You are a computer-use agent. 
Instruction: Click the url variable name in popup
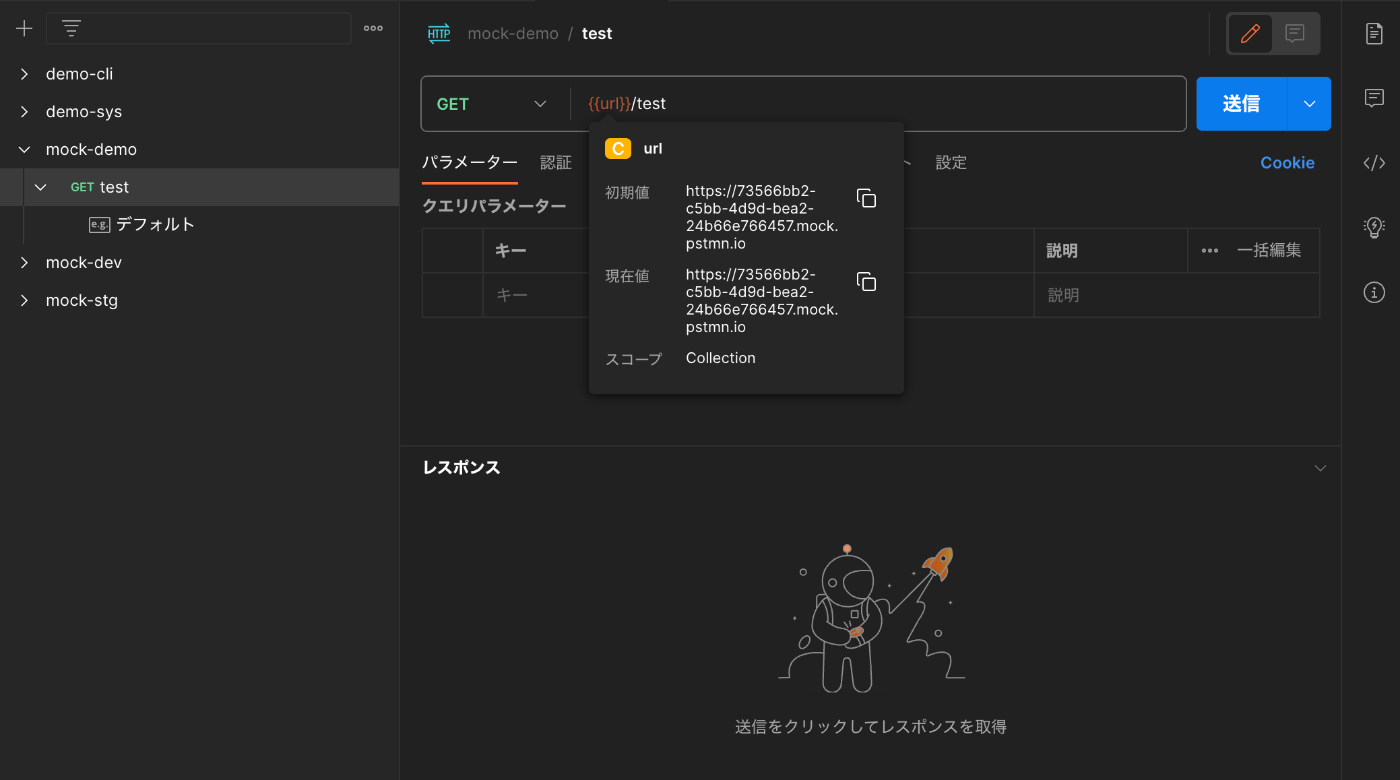653,149
